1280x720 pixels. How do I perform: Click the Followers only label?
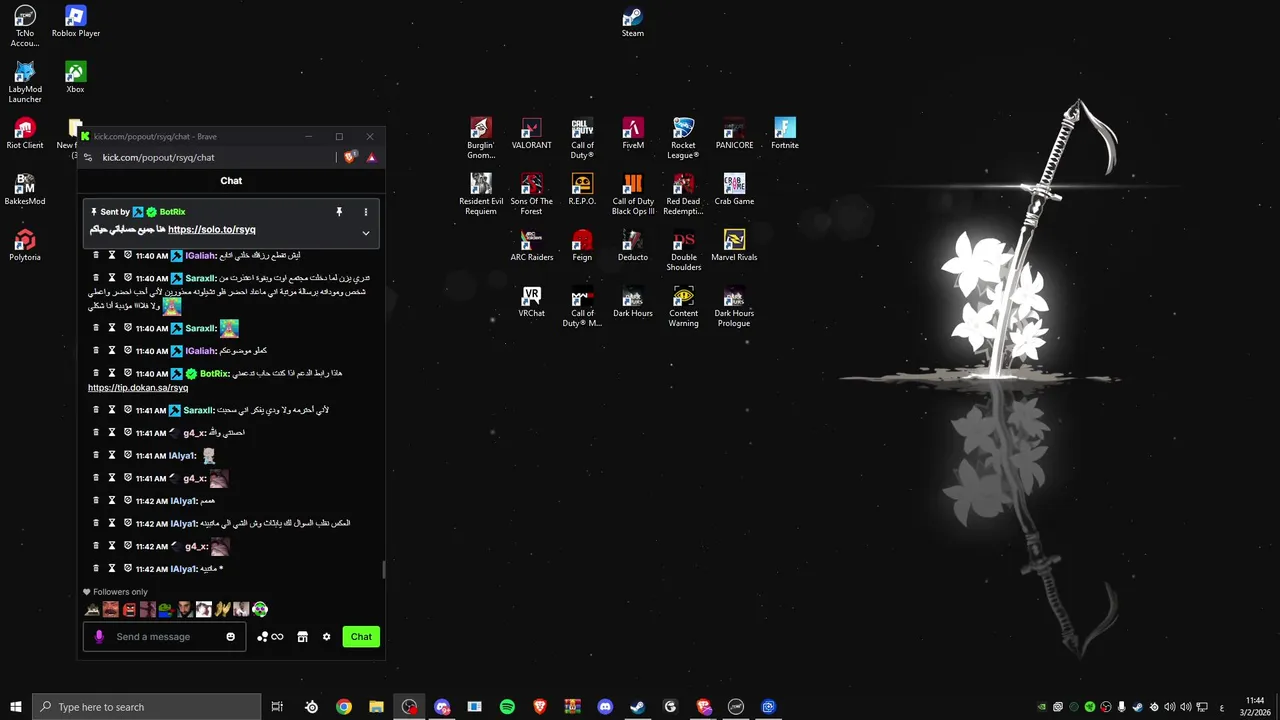tap(120, 592)
